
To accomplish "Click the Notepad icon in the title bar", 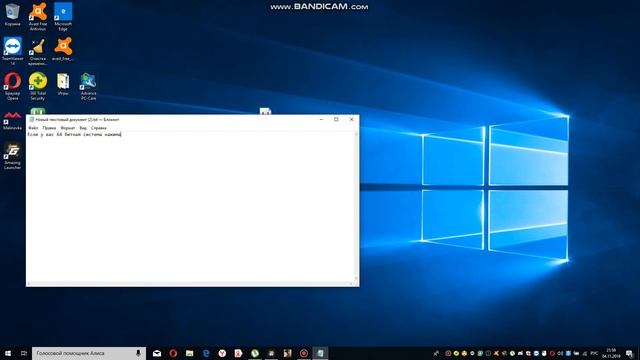I will pos(31,119).
